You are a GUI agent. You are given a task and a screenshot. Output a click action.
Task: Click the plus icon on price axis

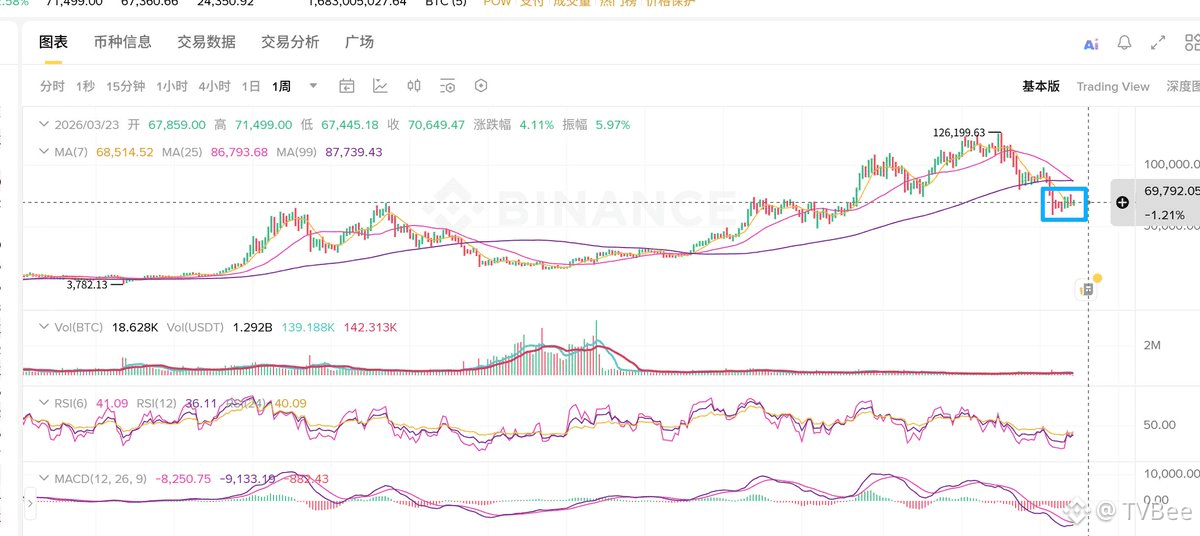1122,202
